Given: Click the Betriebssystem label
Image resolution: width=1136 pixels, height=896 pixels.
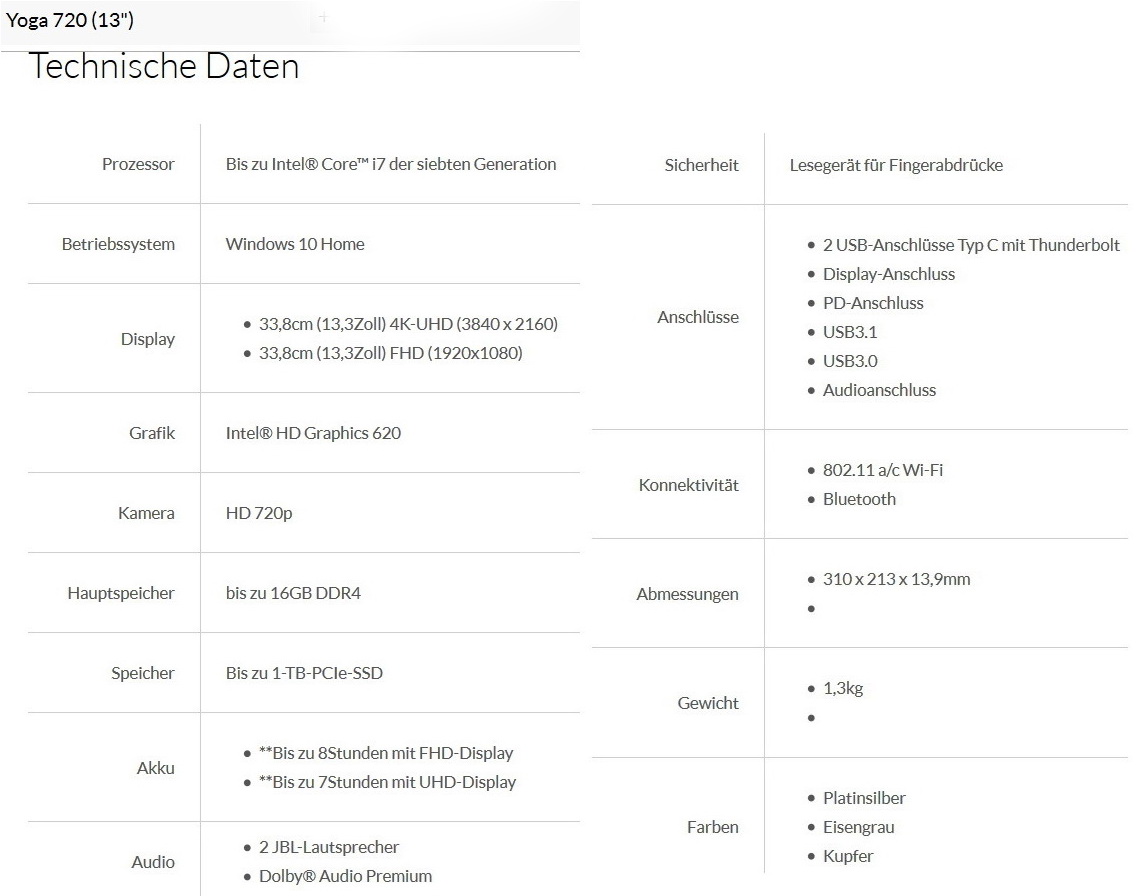Looking at the screenshot, I should pos(118,244).
